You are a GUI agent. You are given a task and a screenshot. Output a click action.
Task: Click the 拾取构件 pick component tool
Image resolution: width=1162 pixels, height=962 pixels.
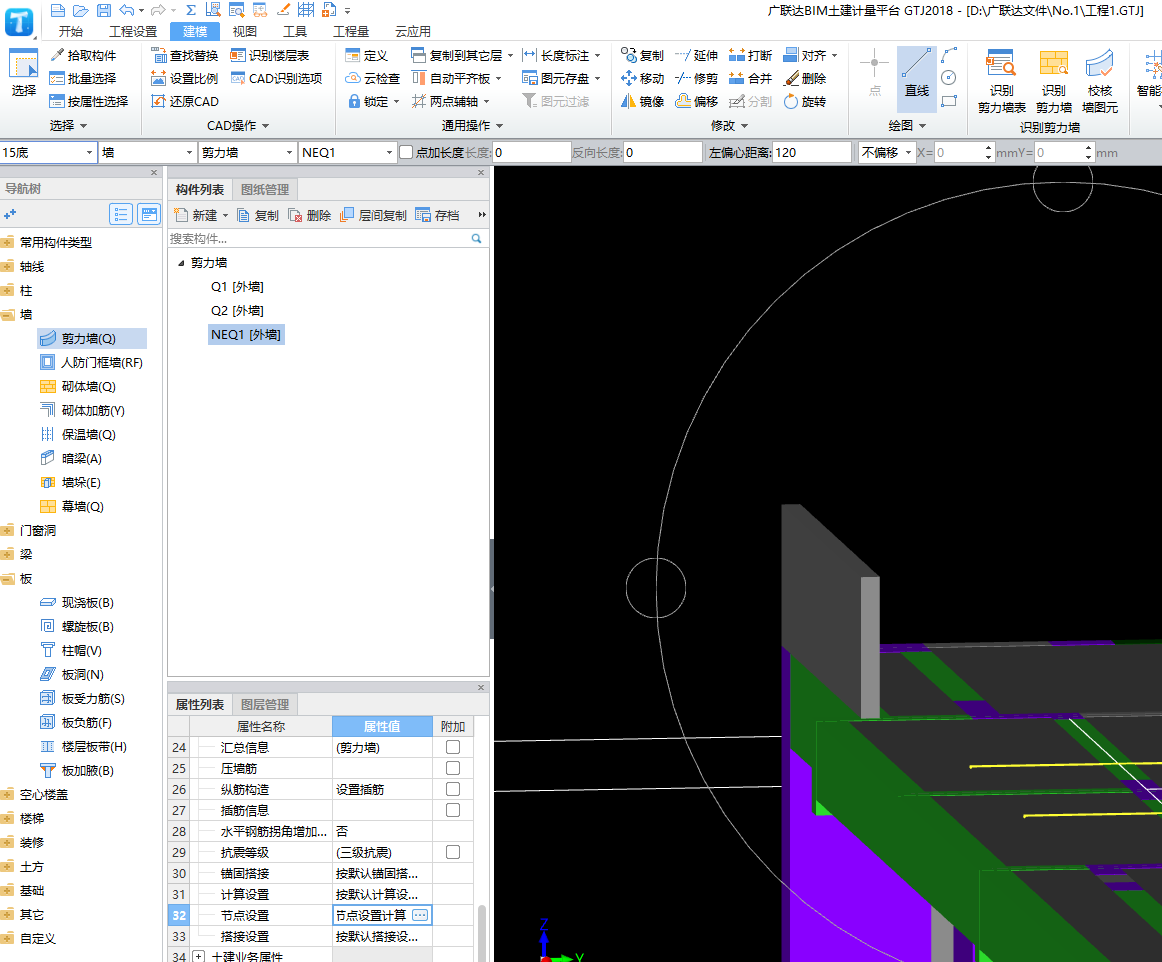tap(83, 56)
